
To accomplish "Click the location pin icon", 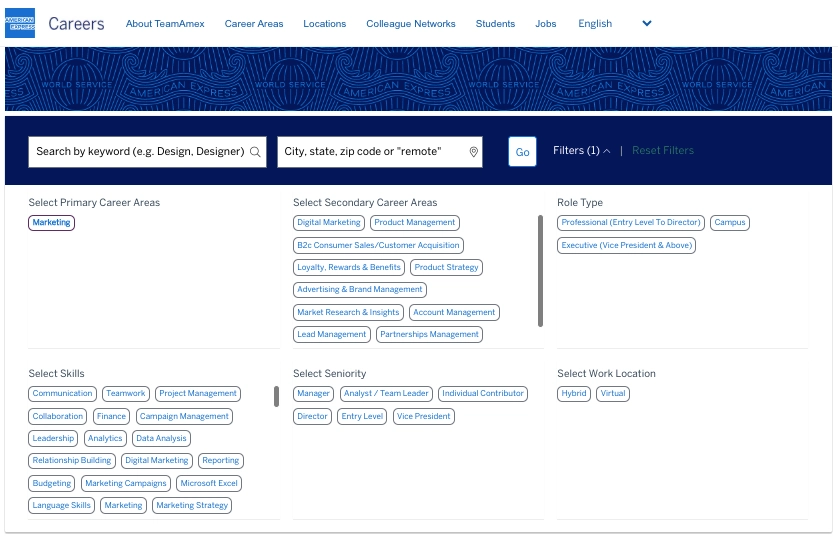I will point(474,152).
